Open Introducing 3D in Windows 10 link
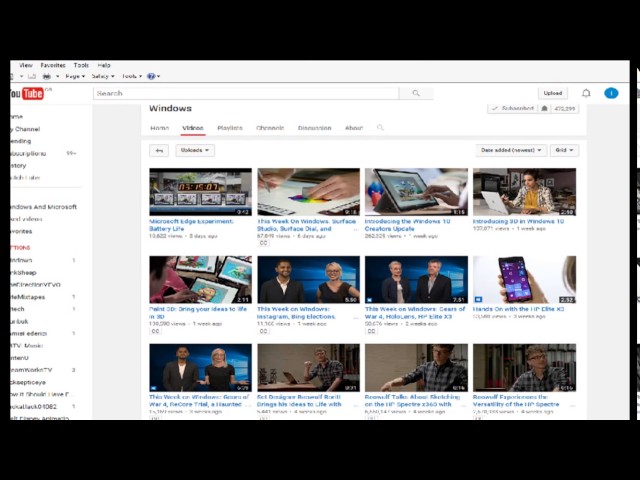The width and height of the screenshot is (640, 480). [x=518, y=221]
